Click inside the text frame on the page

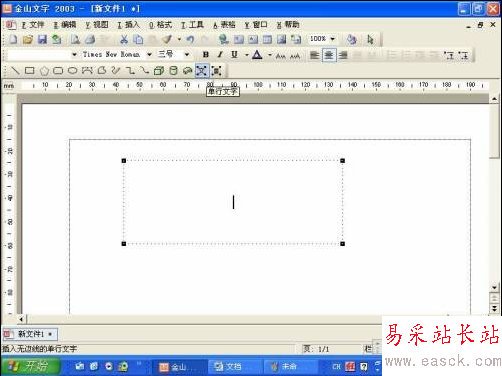pos(233,202)
